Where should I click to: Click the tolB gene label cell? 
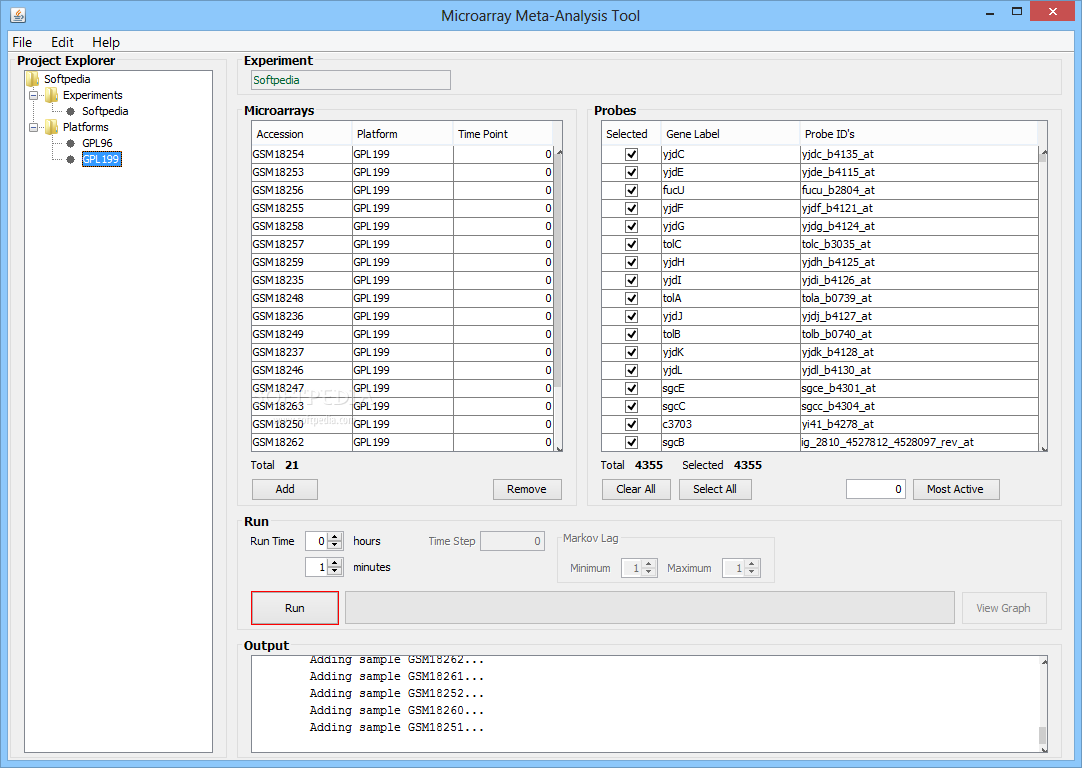730,334
